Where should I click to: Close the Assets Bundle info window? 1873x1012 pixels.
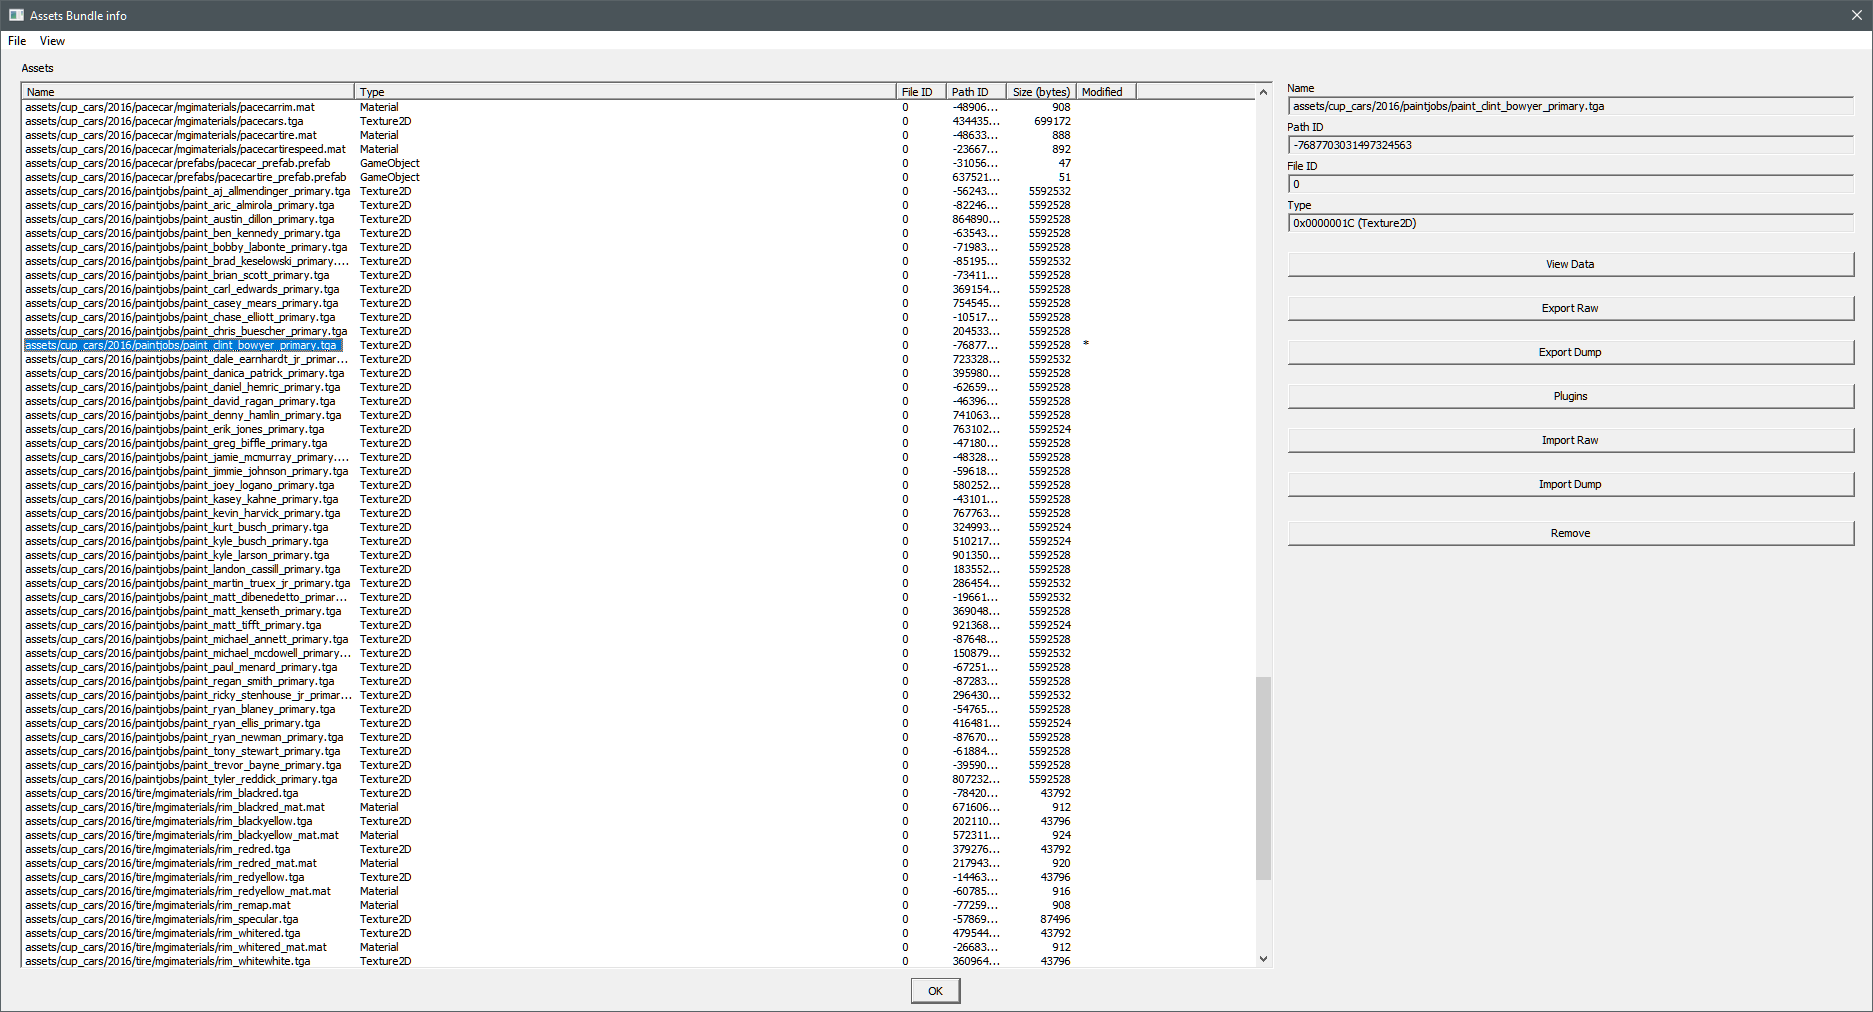pyautogui.click(x=1856, y=15)
